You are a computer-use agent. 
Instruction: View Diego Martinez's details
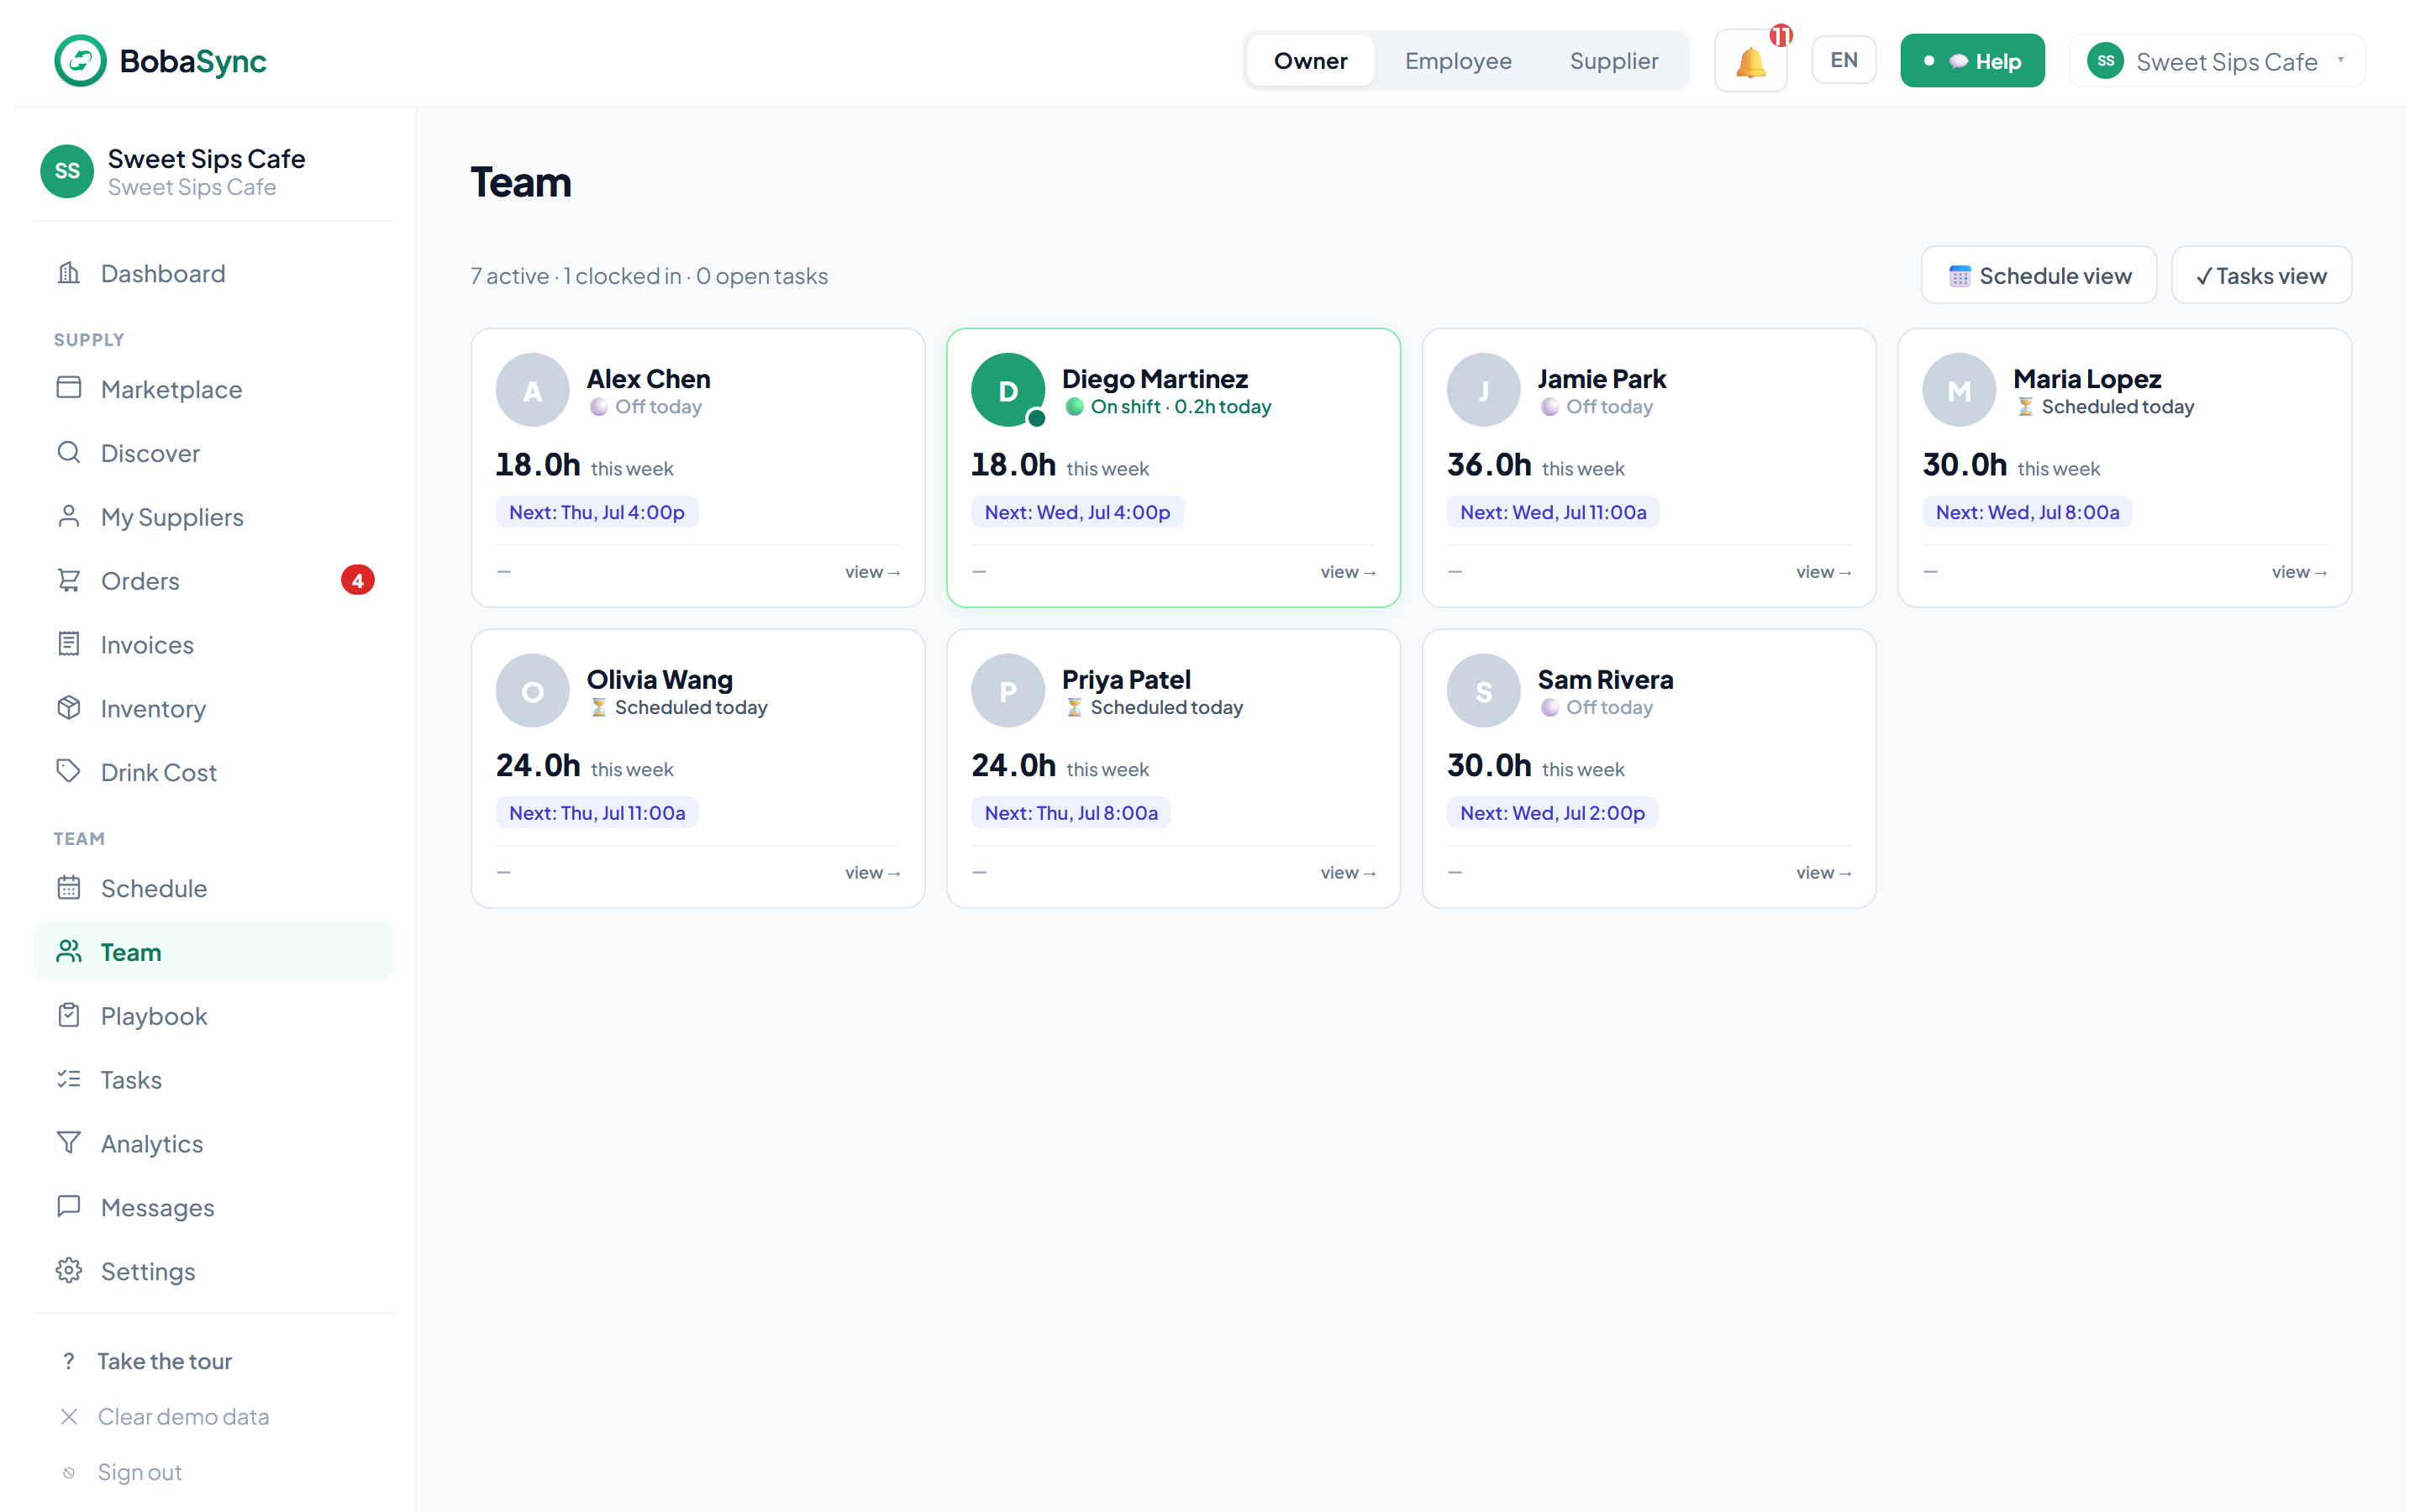[1347, 572]
